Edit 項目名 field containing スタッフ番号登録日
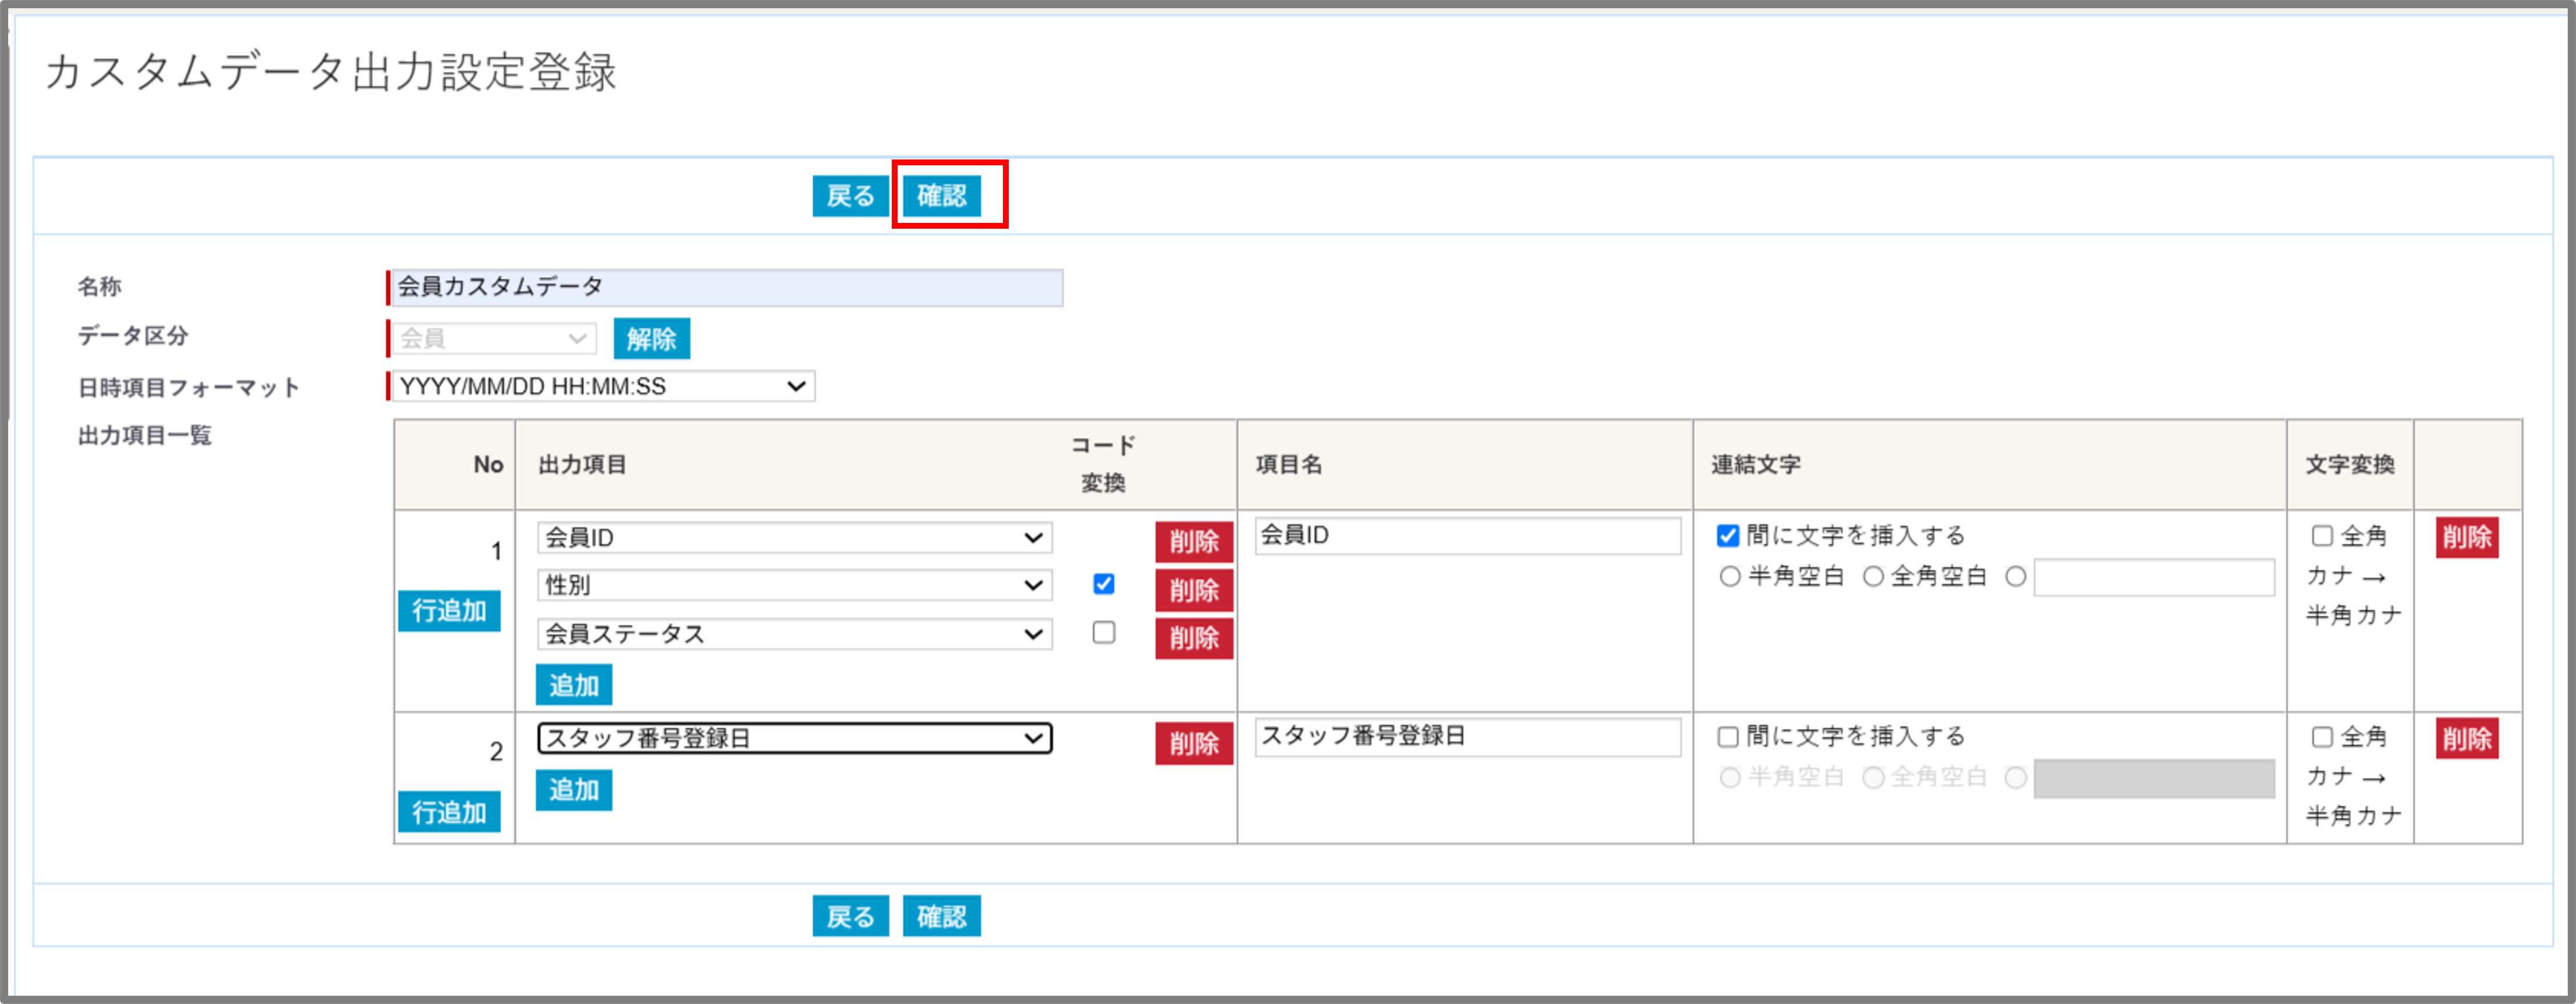 (1467, 736)
